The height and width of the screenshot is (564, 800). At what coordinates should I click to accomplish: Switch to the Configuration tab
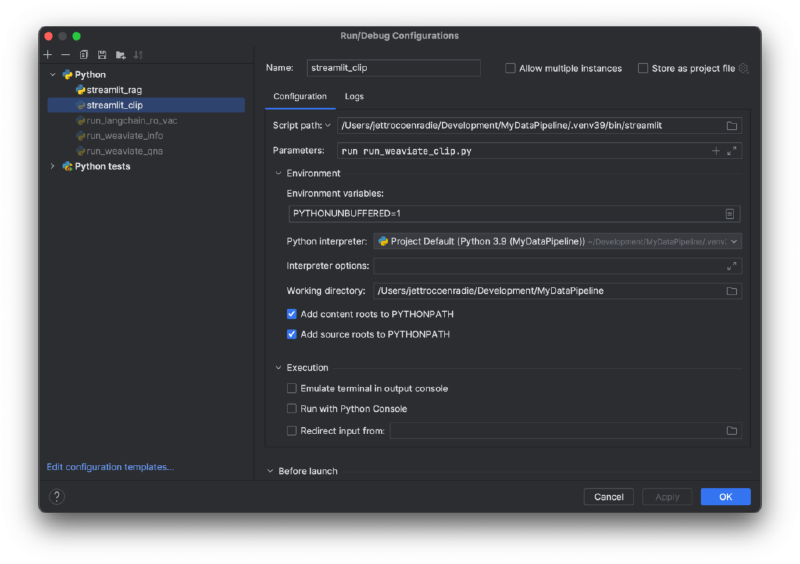300,96
